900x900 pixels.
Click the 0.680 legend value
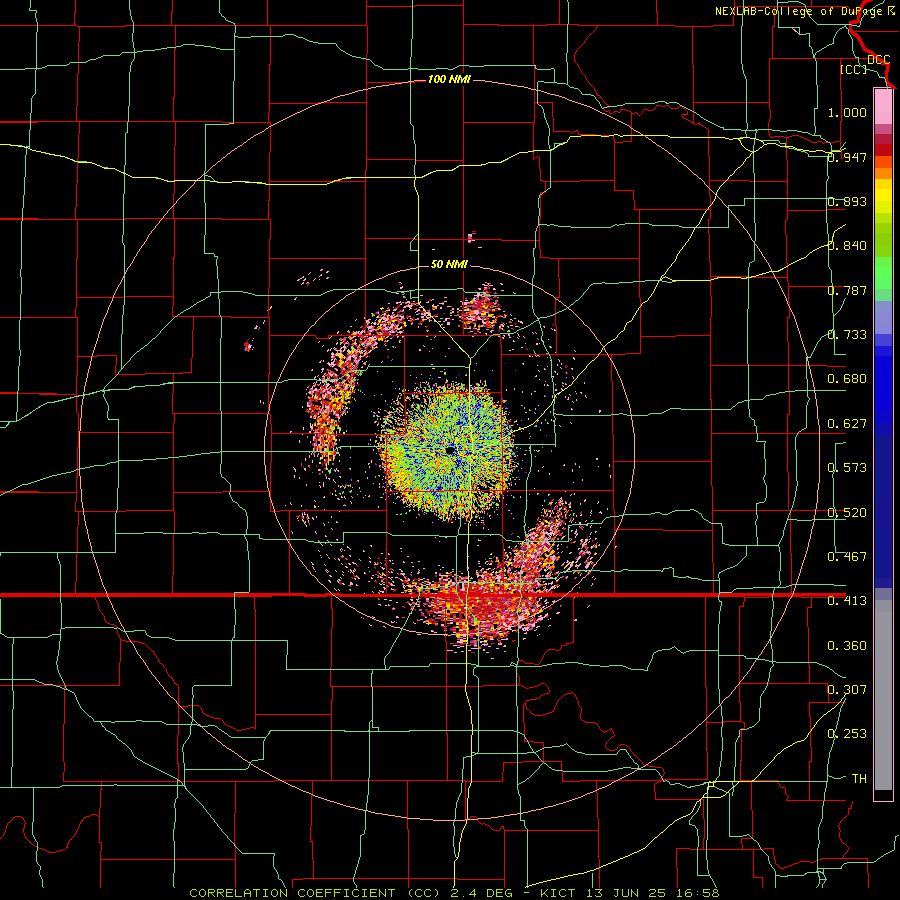point(847,379)
